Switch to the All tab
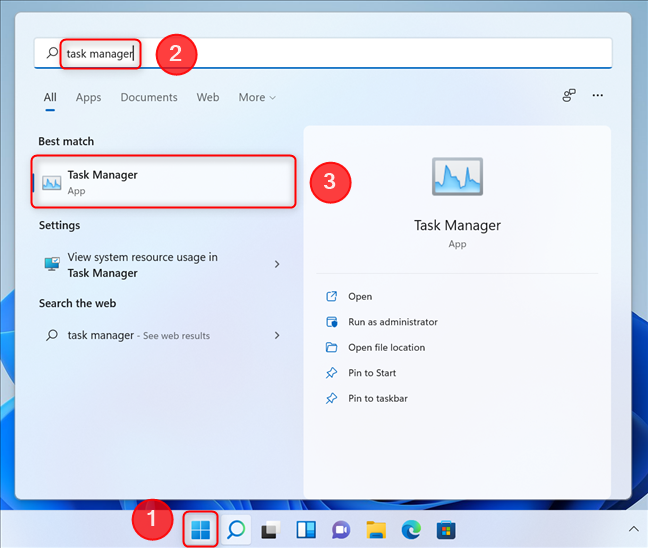 [50, 98]
